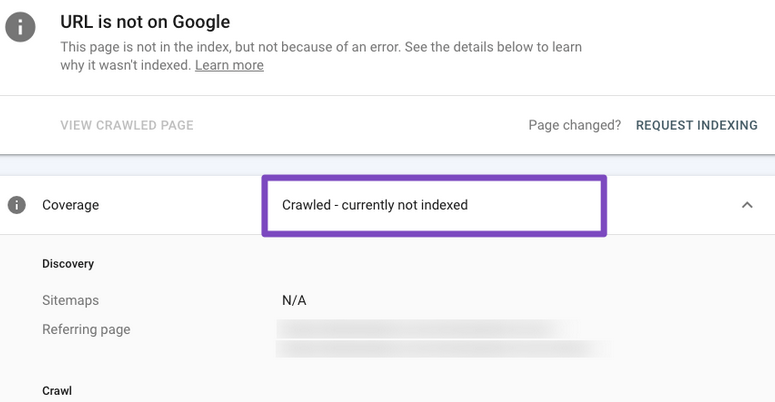Click the 'Crawled - currently not indexed' status
This screenshot has width=775, height=402.
[x=375, y=205]
